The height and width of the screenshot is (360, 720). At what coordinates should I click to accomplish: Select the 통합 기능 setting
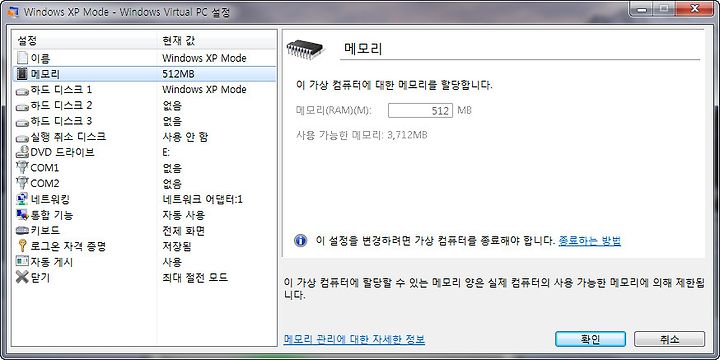pos(145,215)
